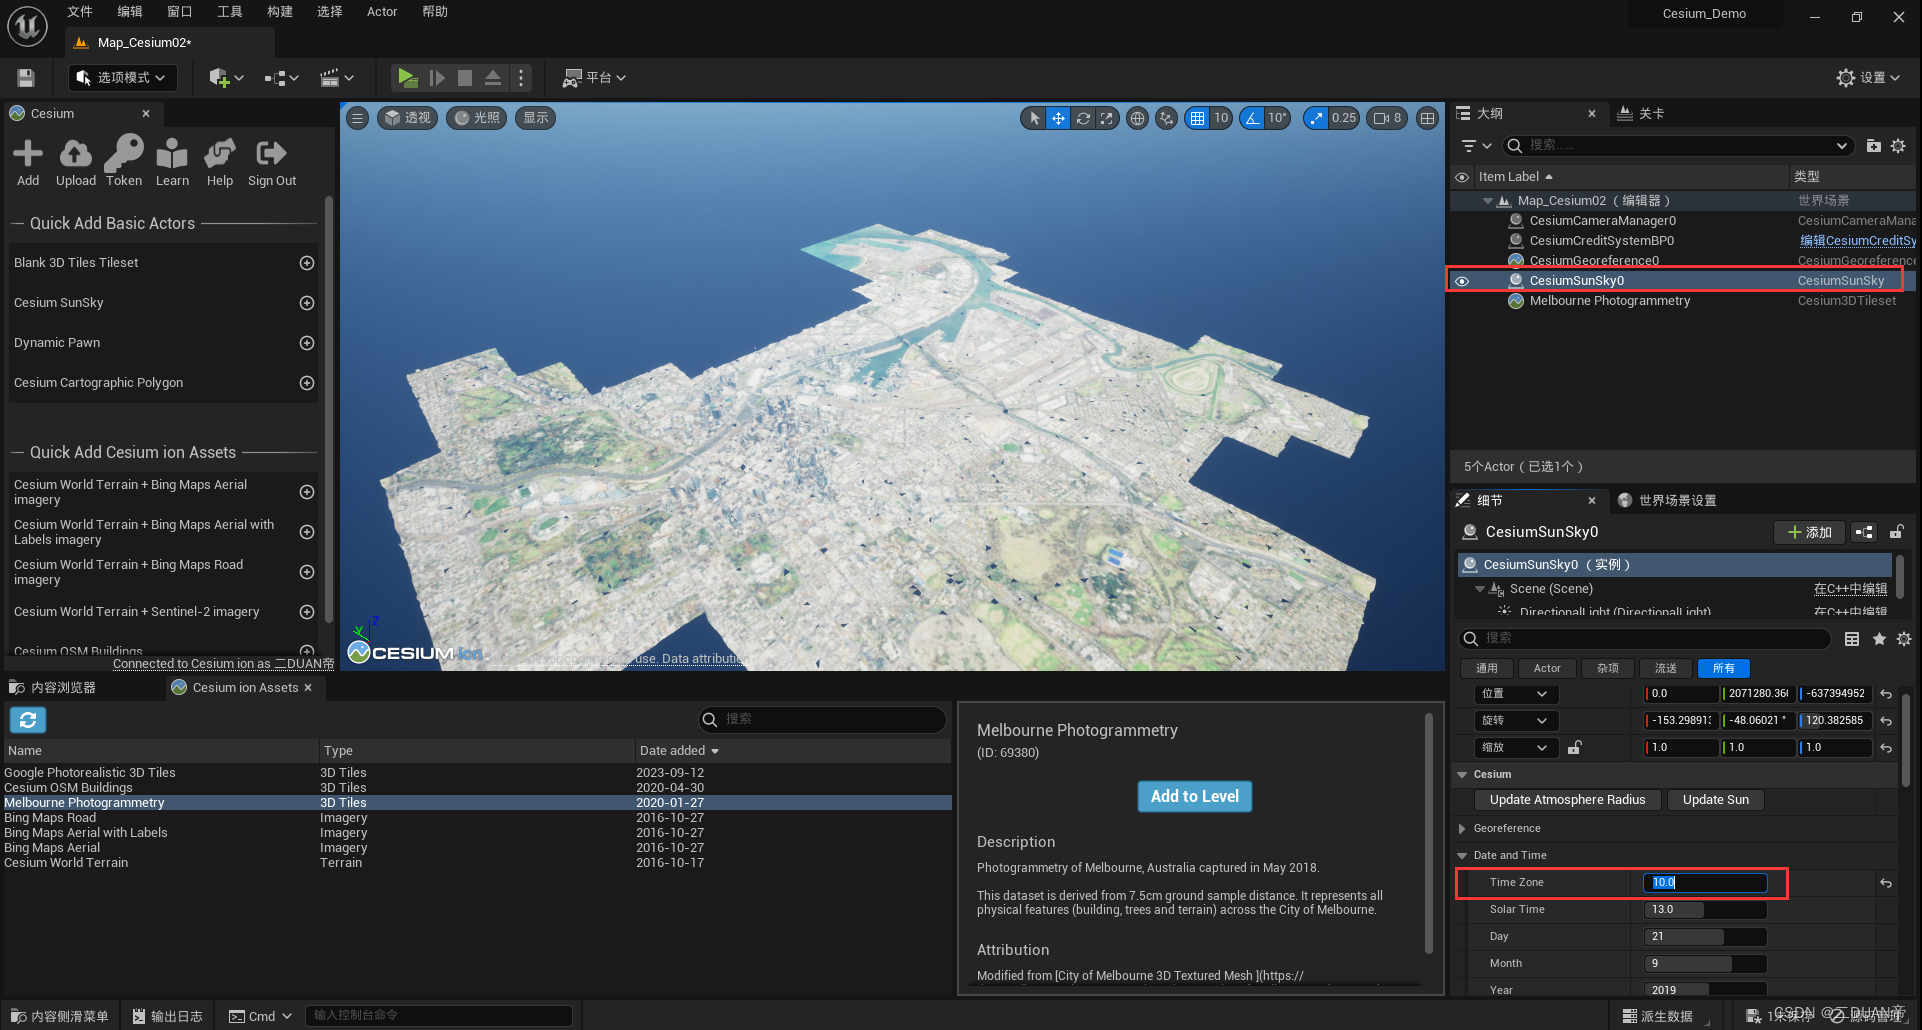Click the Cesium Add icon
This screenshot has height=1030, width=1922.
pos(28,155)
